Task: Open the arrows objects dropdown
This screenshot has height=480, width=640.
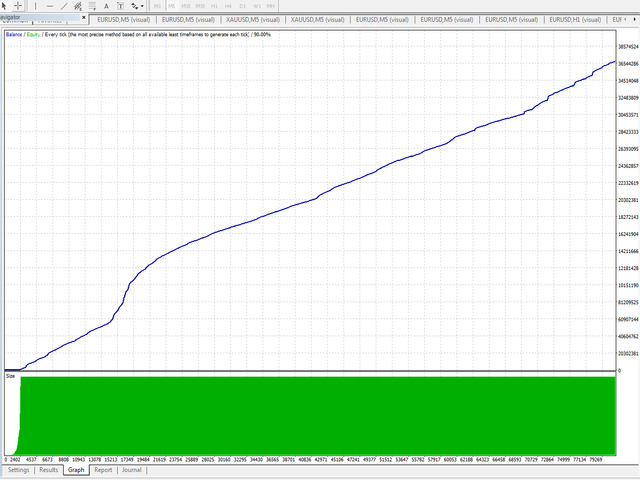Action: 137,6
